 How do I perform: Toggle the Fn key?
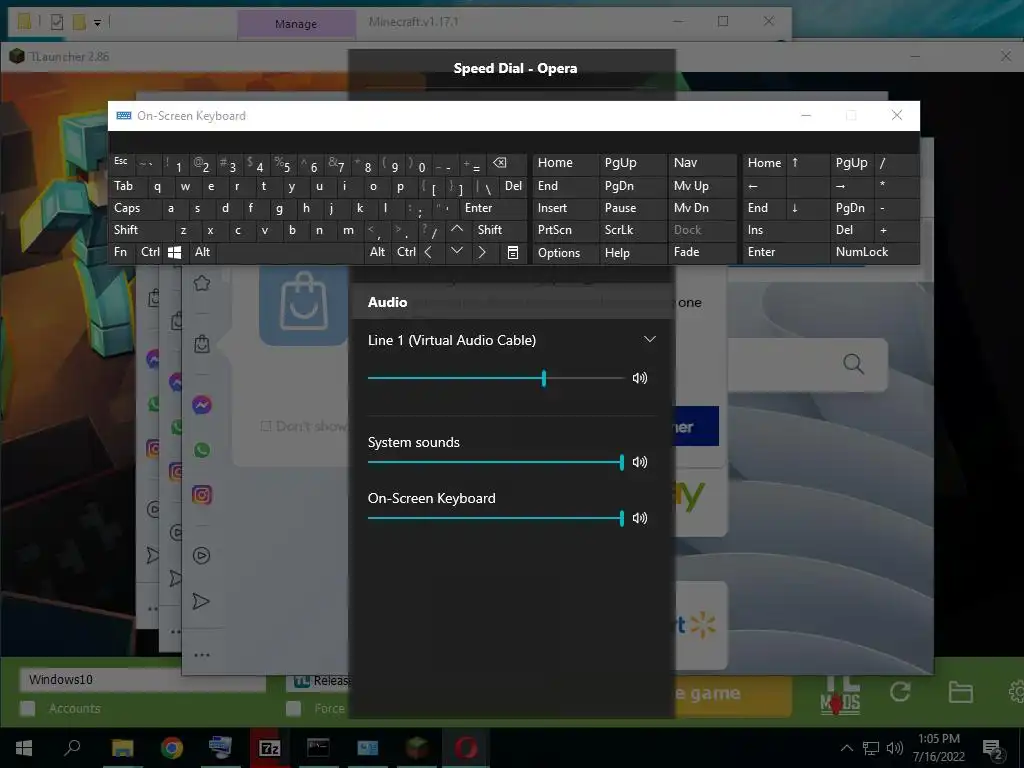pyautogui.click(x=121, y=252)
